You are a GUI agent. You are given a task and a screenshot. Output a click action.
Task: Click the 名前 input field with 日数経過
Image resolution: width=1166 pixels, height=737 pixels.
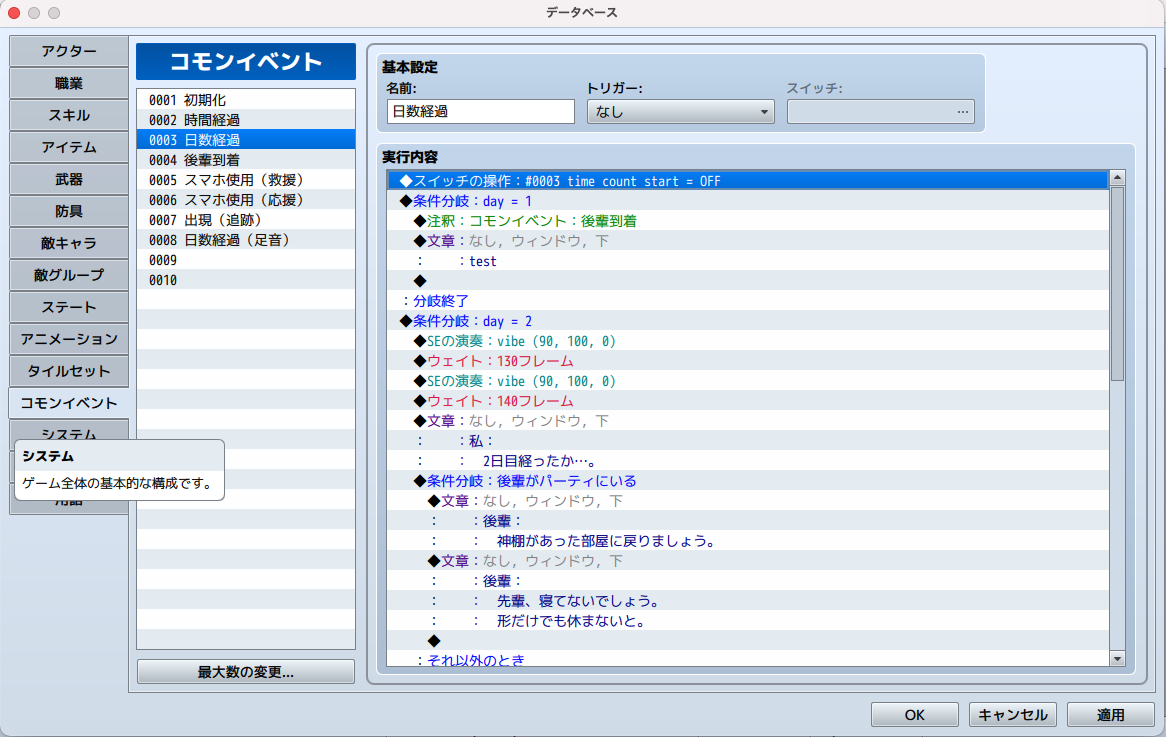click(481, 112)
